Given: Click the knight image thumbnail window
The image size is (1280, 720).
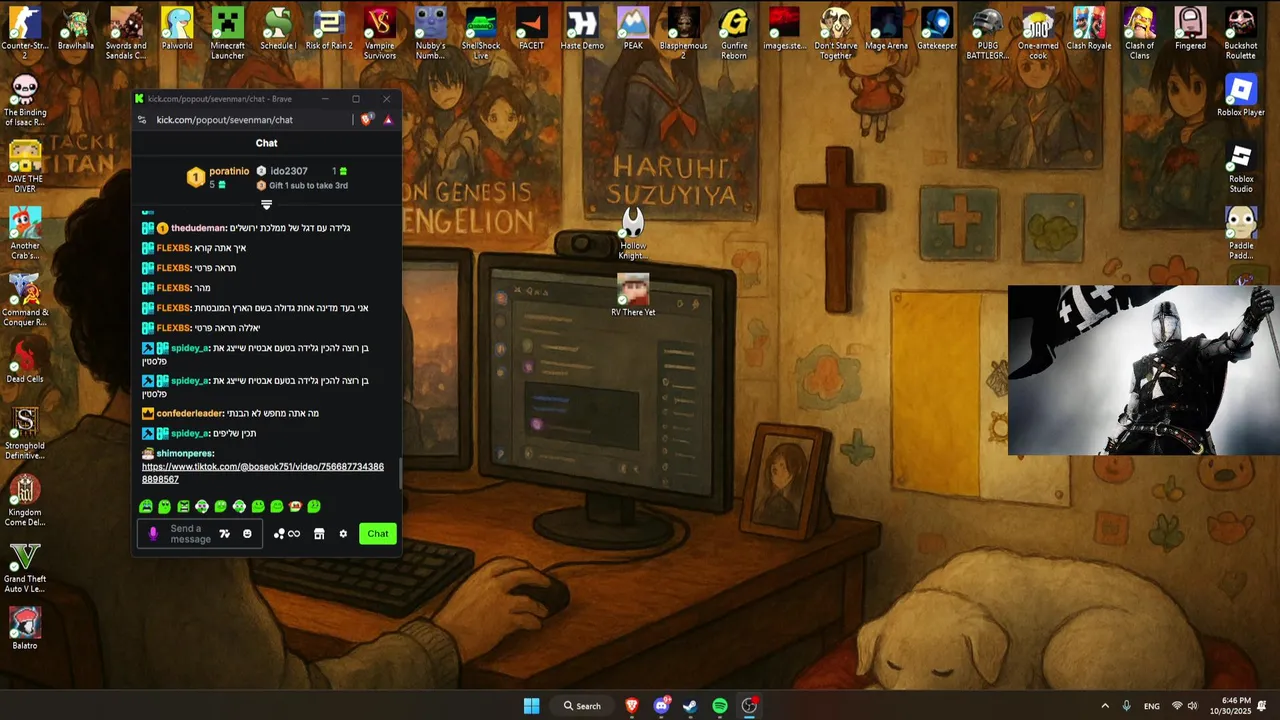Looking at the screenshot, I should pyautogui.click(x=1143, y=370).
